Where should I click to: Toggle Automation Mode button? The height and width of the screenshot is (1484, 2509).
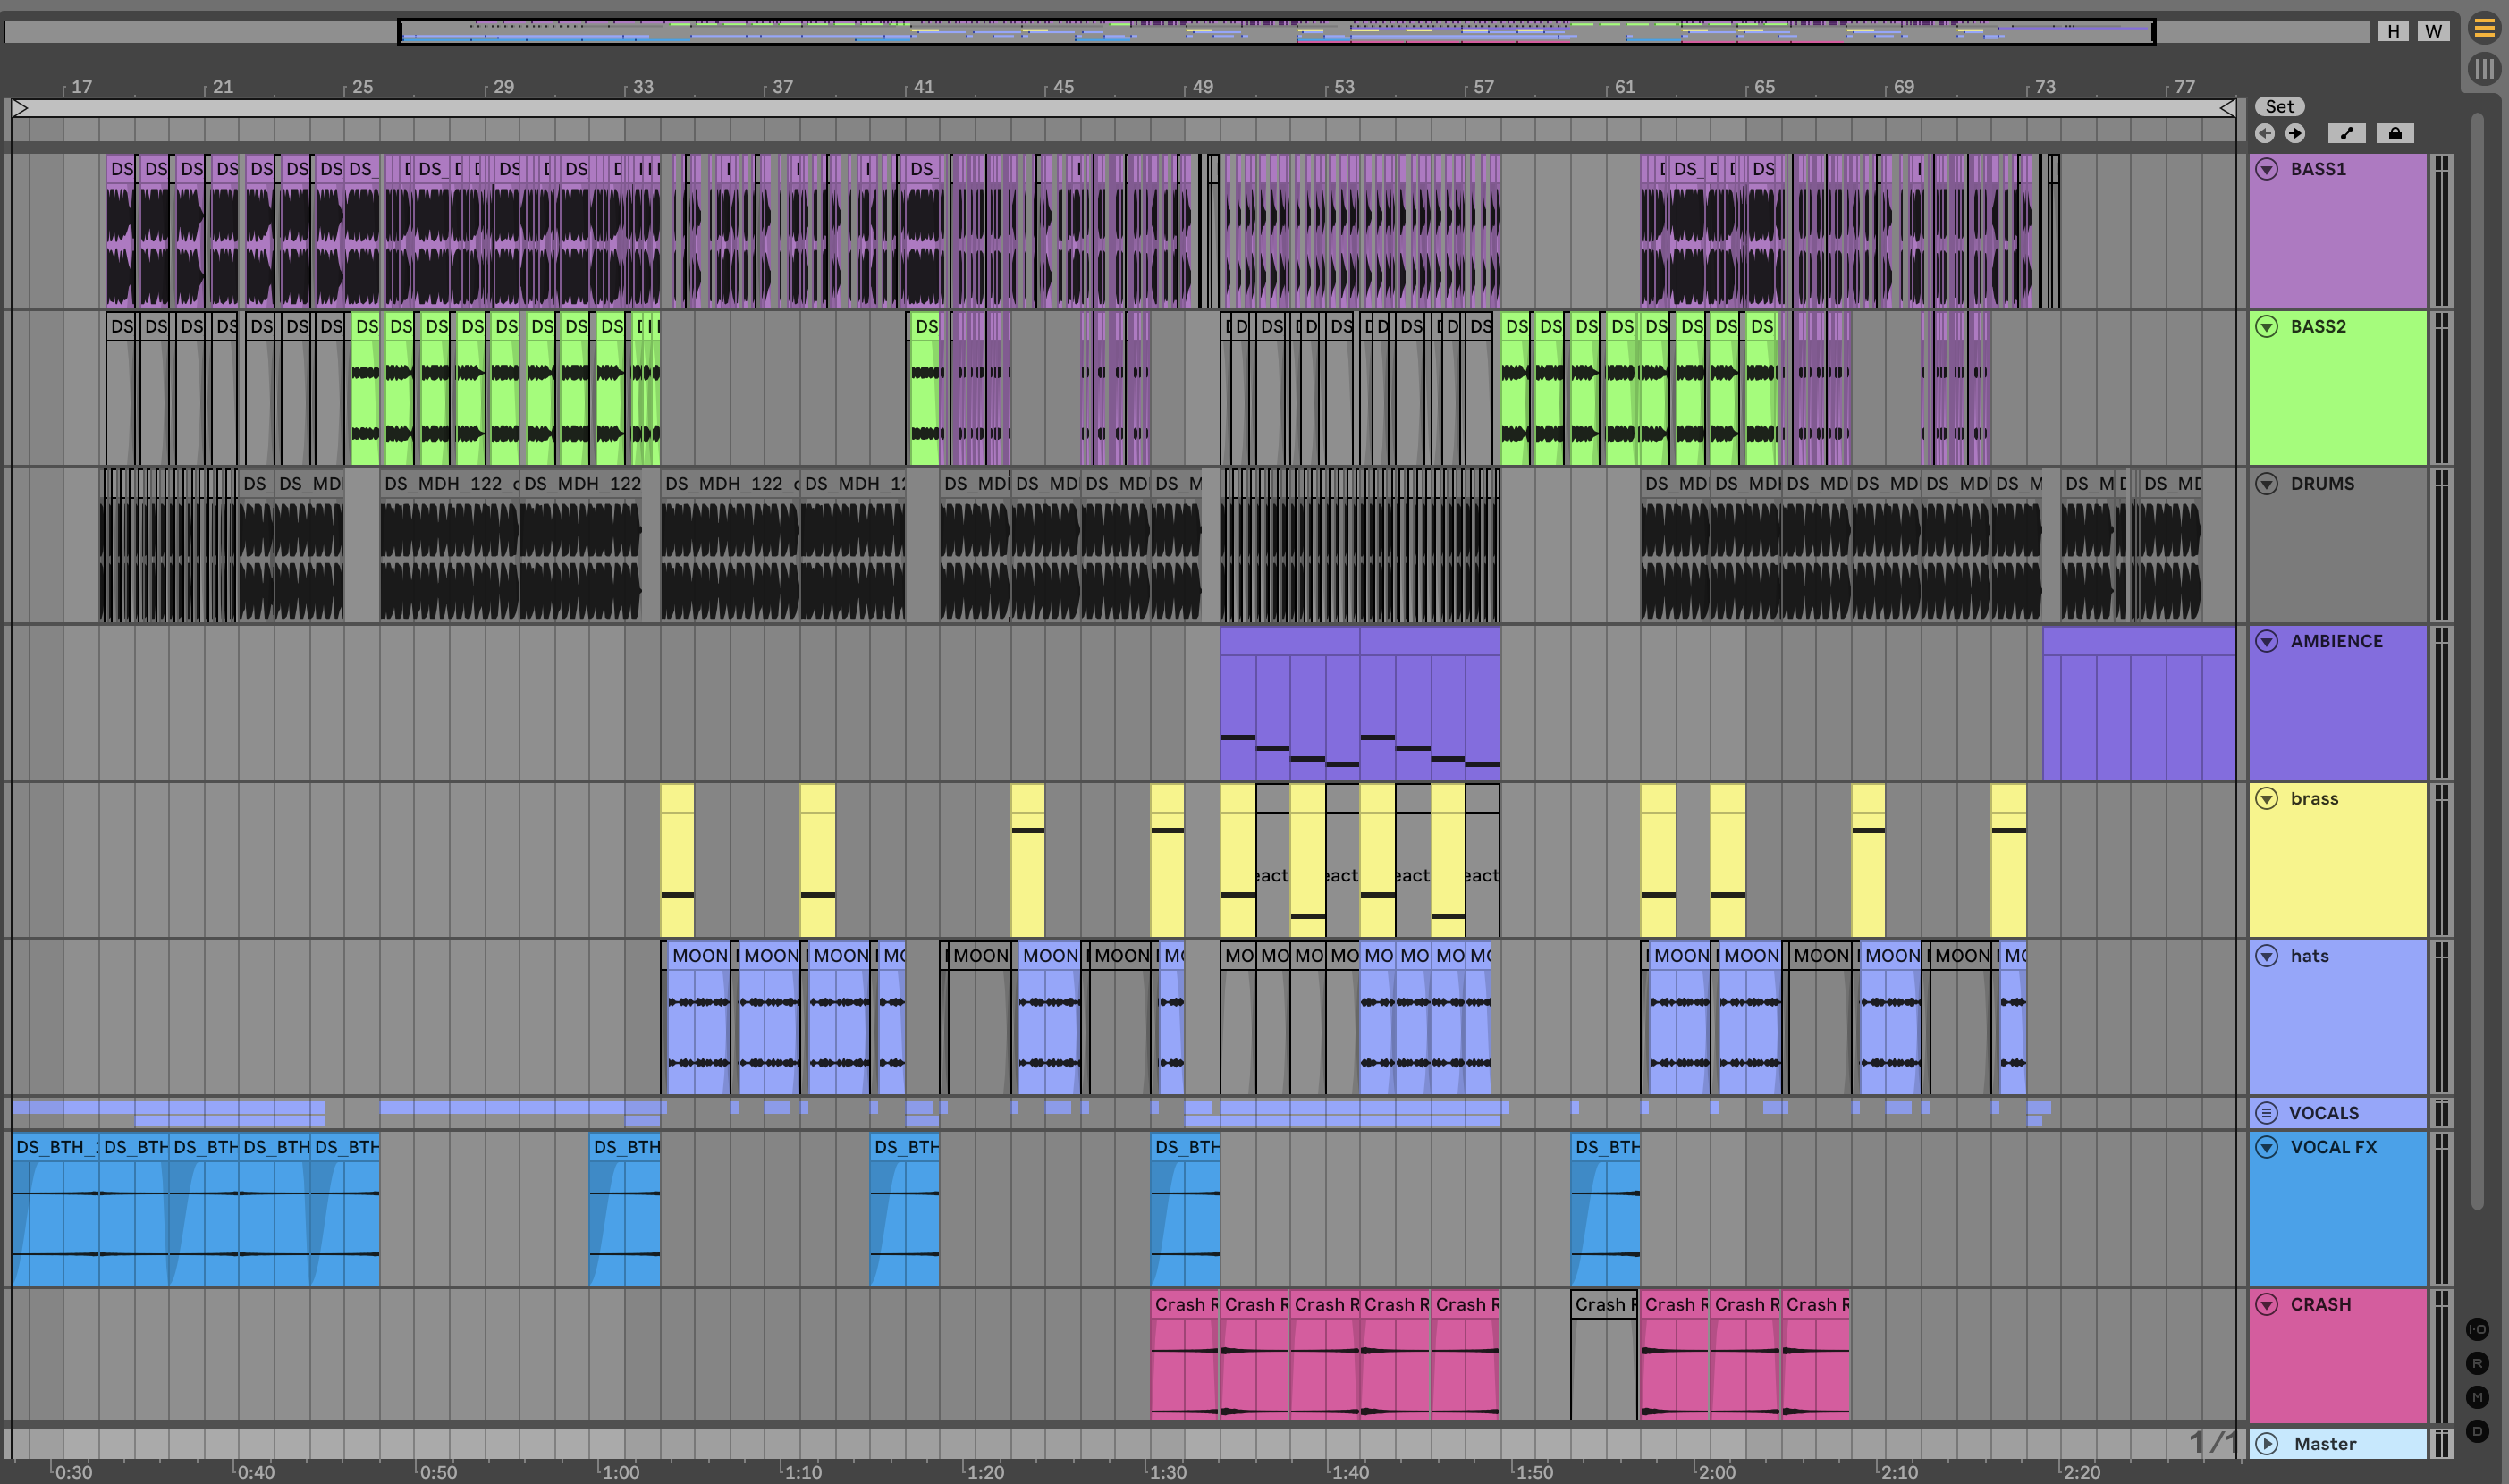pos(2346,133)
